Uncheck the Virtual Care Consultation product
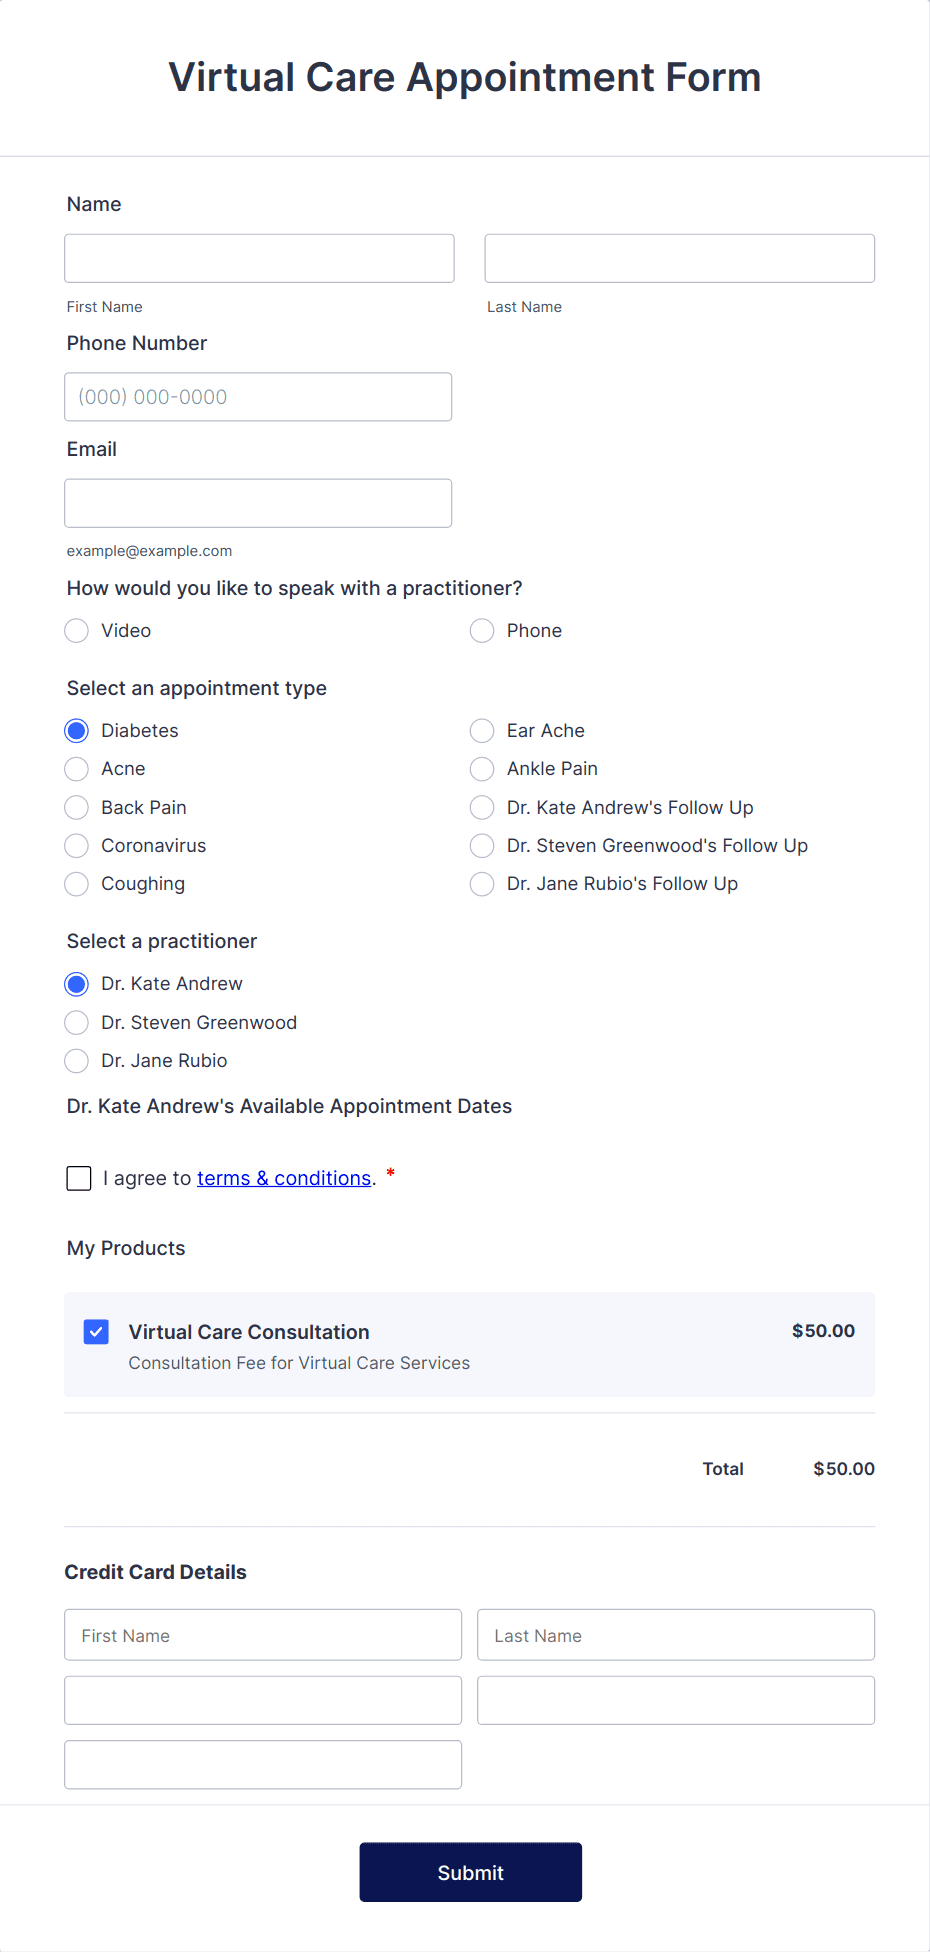This screenshot has height=1952, width=930. [x=96, y=1331]
